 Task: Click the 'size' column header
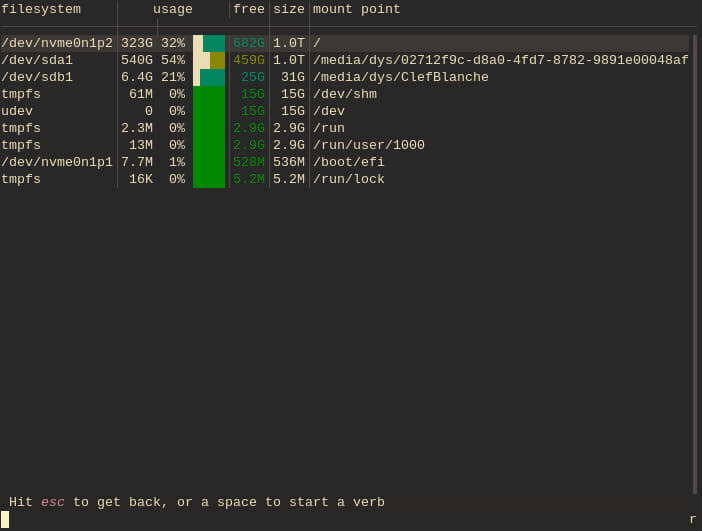point(289,9)
